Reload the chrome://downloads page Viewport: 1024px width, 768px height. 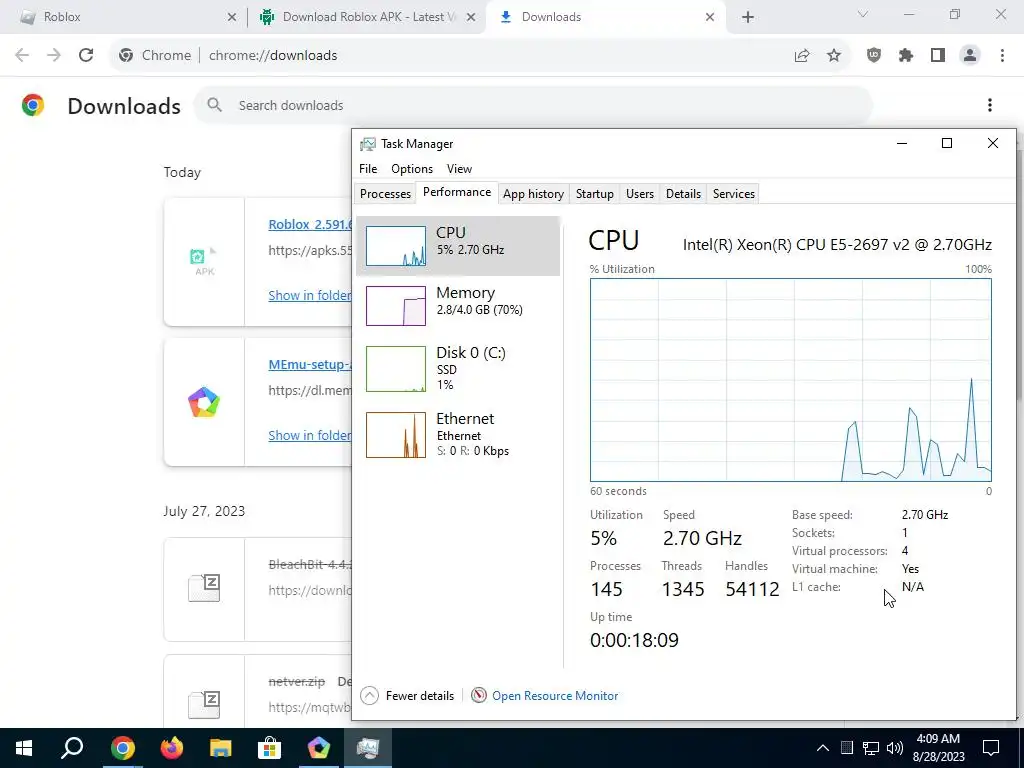86,56
